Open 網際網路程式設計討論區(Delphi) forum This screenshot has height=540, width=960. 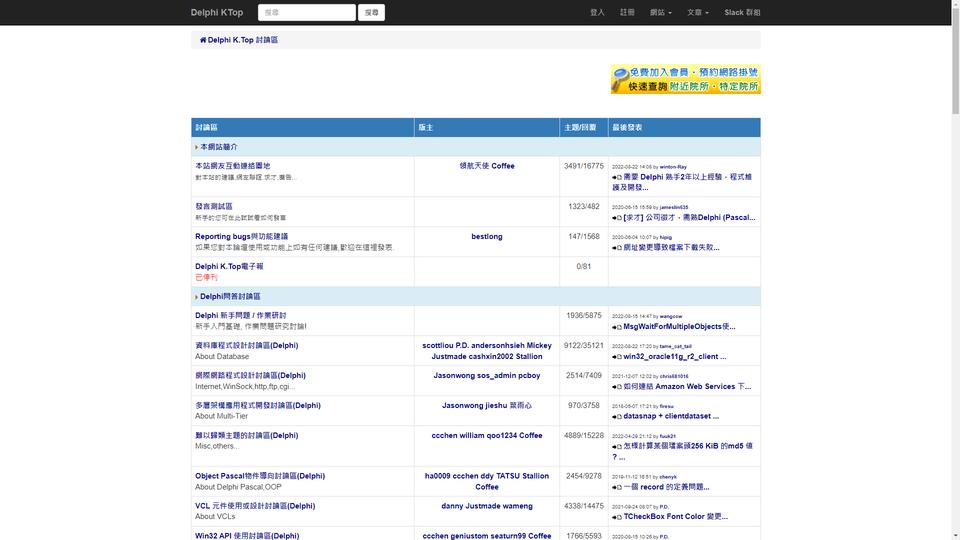coord(250,375)
